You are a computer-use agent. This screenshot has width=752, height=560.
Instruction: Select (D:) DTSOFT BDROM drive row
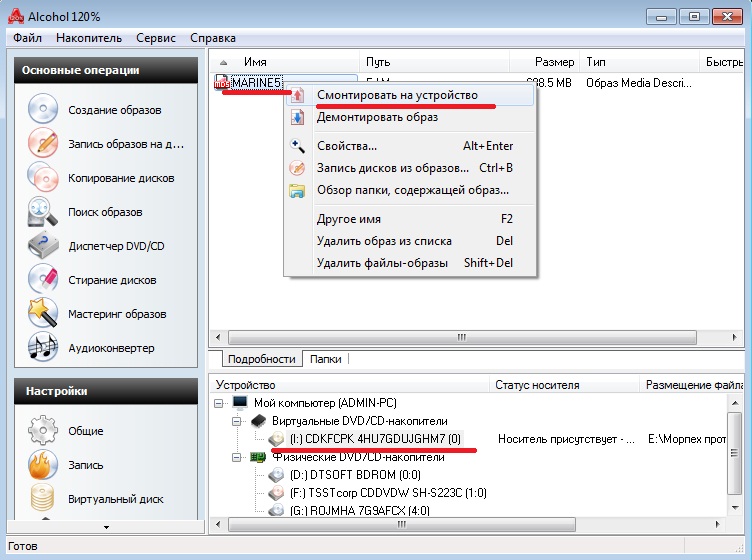coord(355,475)
